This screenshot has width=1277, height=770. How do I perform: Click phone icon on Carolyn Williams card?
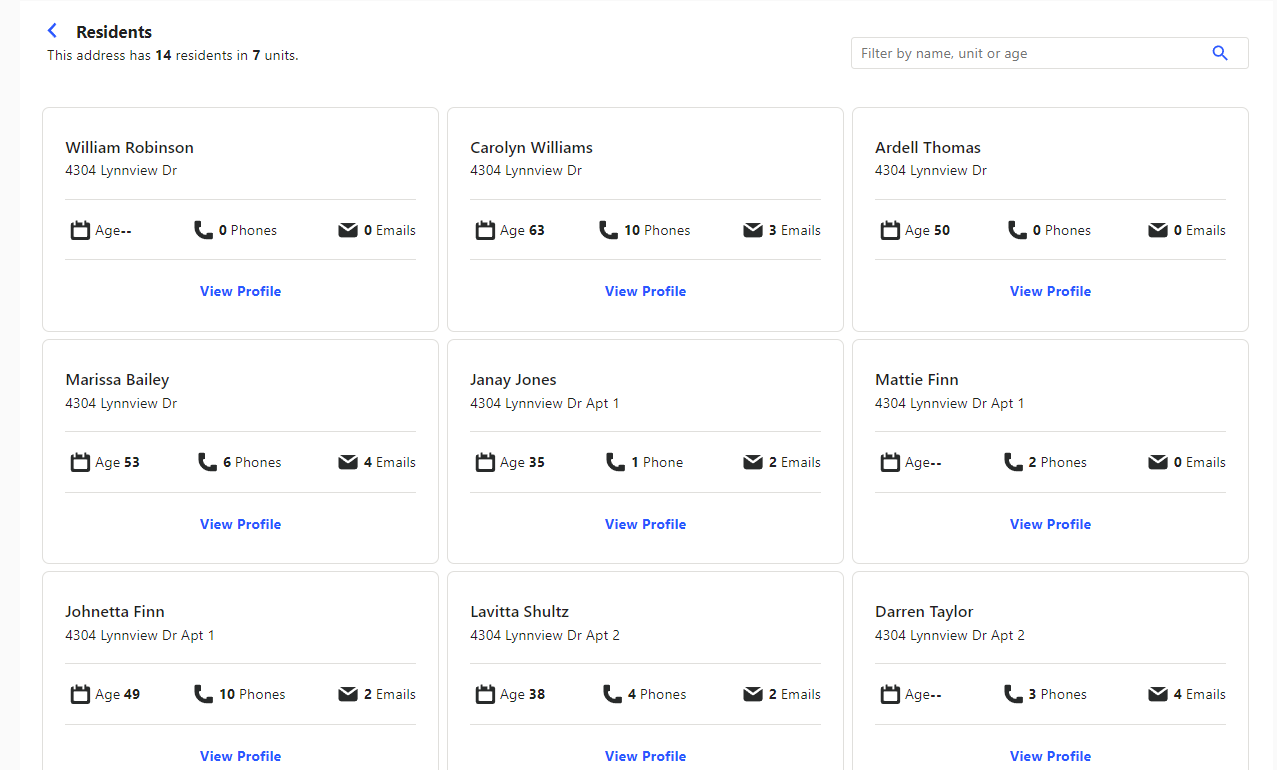[609, 230]
